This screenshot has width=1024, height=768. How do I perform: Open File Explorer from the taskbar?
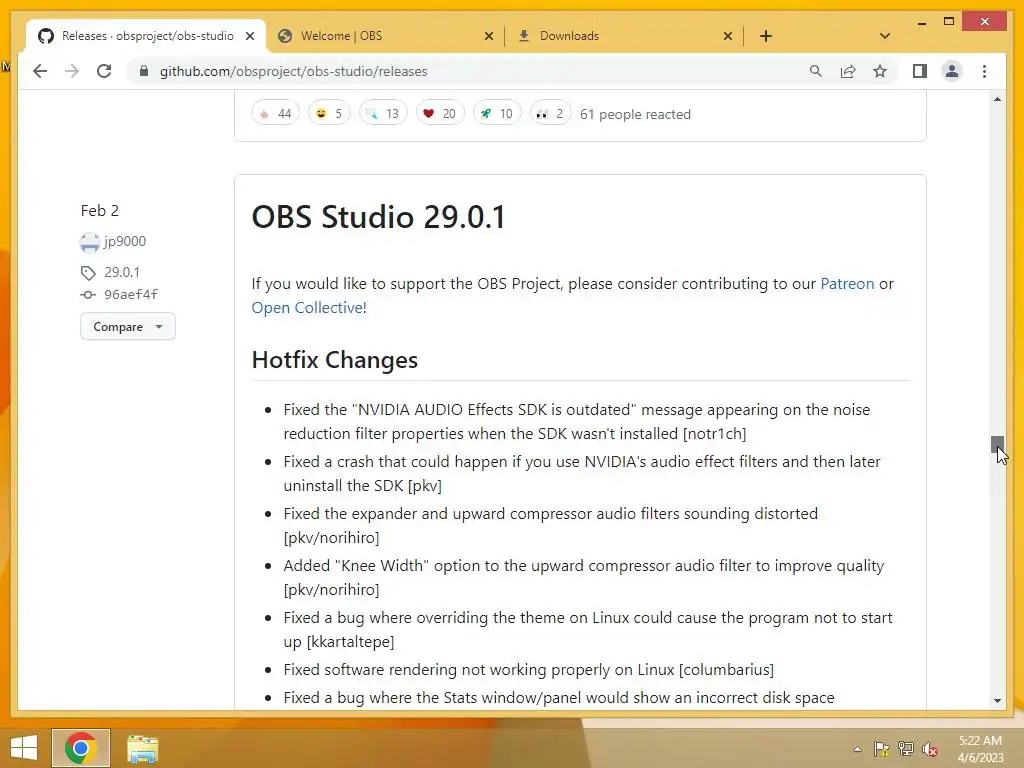tap(142, 748)
